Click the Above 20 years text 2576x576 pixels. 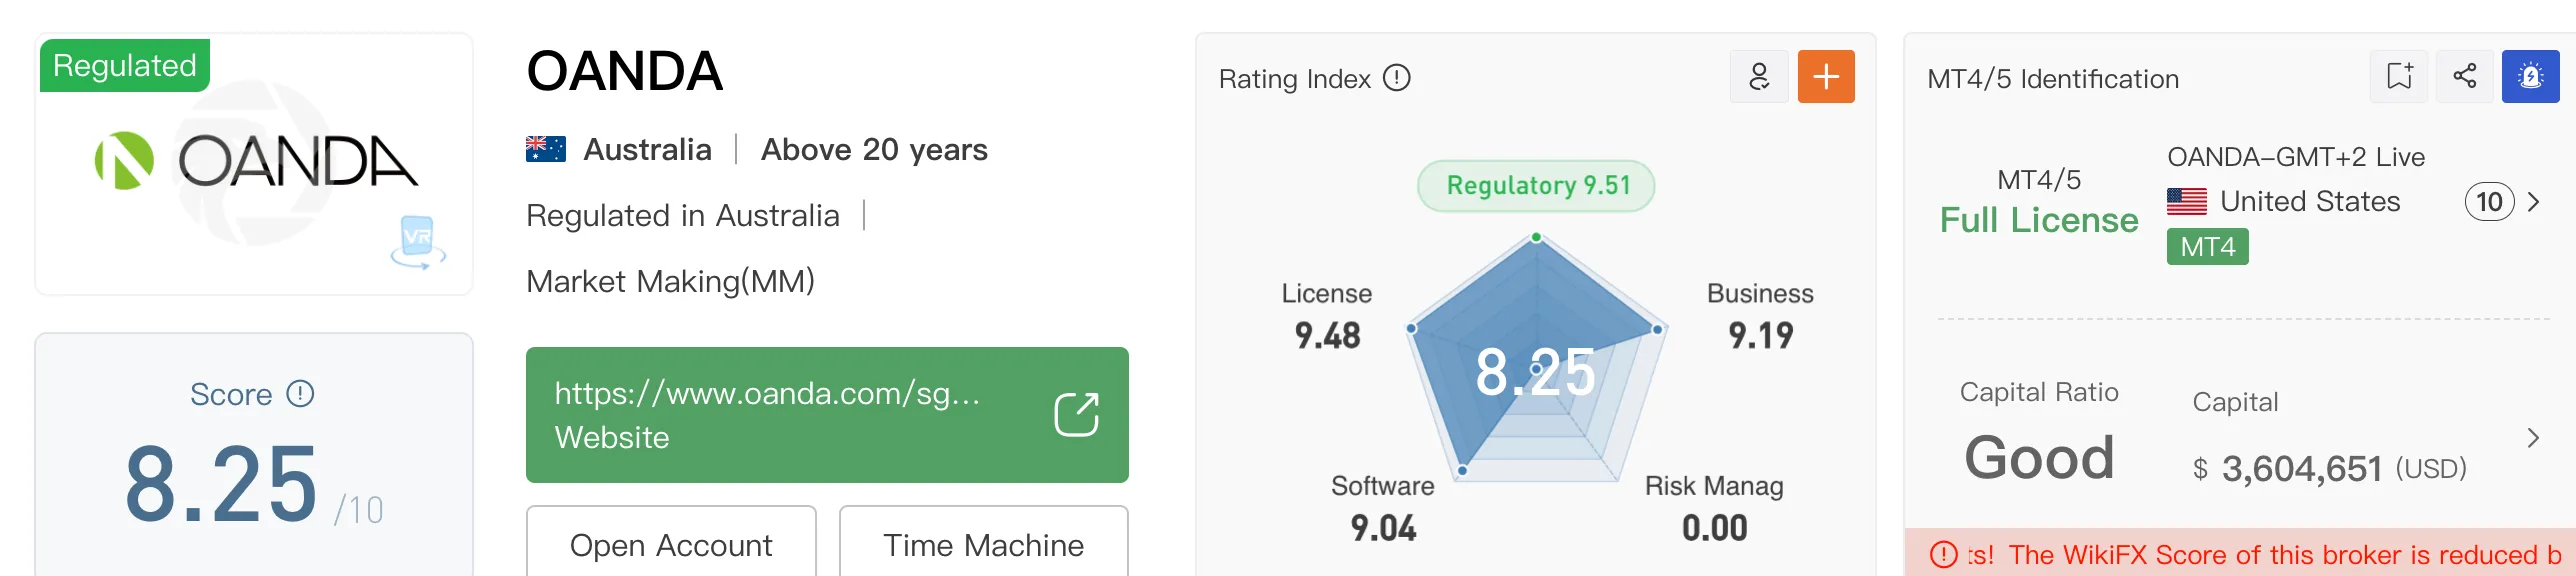(874, 150)
